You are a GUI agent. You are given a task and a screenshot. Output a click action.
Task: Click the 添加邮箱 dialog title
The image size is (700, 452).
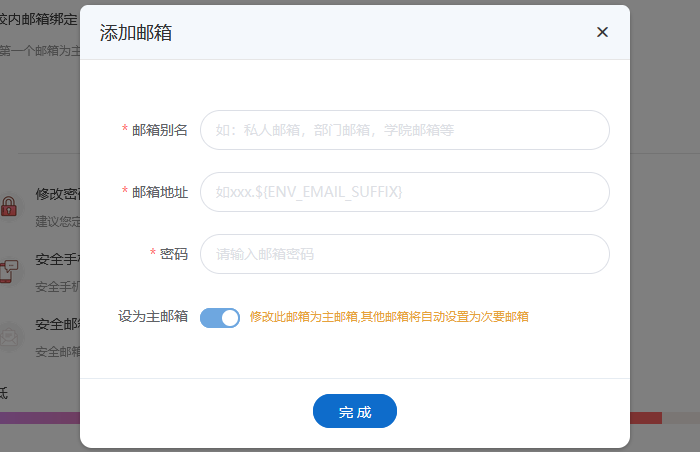click(x=136, y=32)
